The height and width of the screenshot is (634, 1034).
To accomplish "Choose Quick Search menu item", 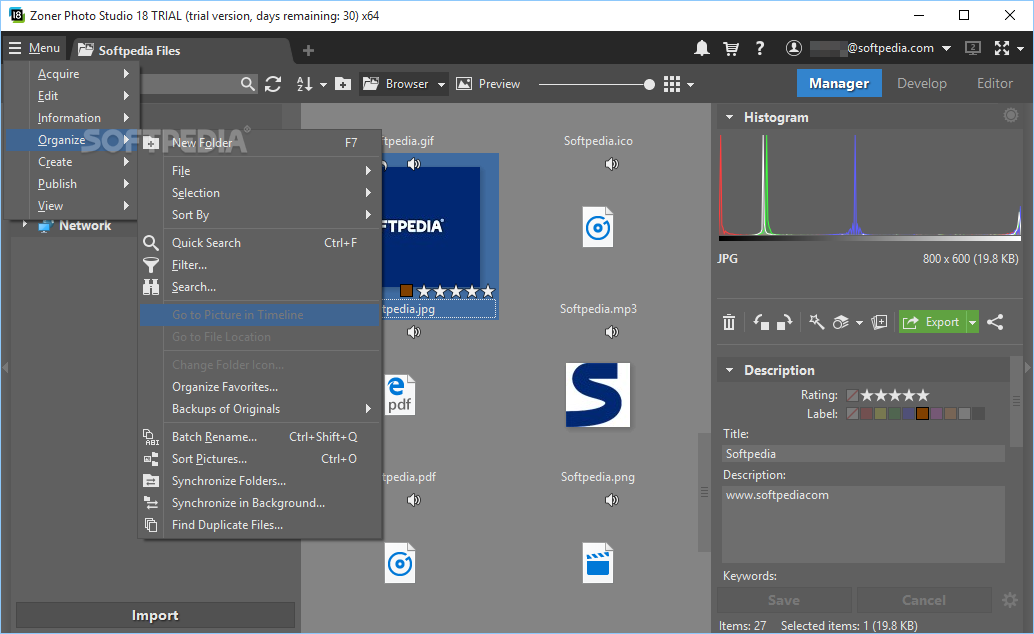I will point(260,243).
